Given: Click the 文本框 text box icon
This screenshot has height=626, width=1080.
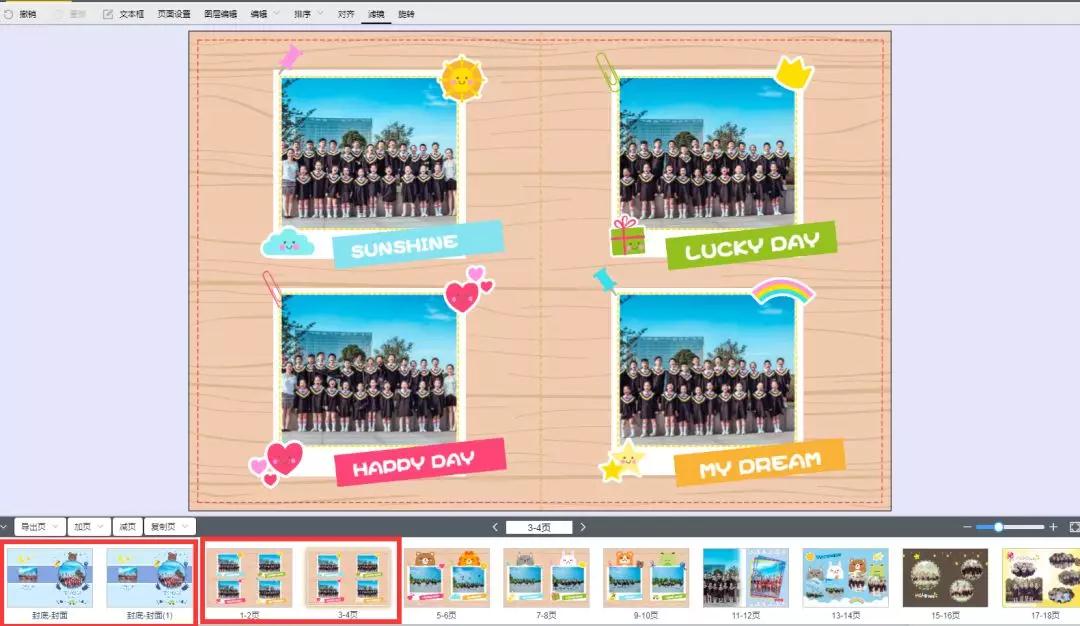Looking at the screenshot, I should 108,14.
